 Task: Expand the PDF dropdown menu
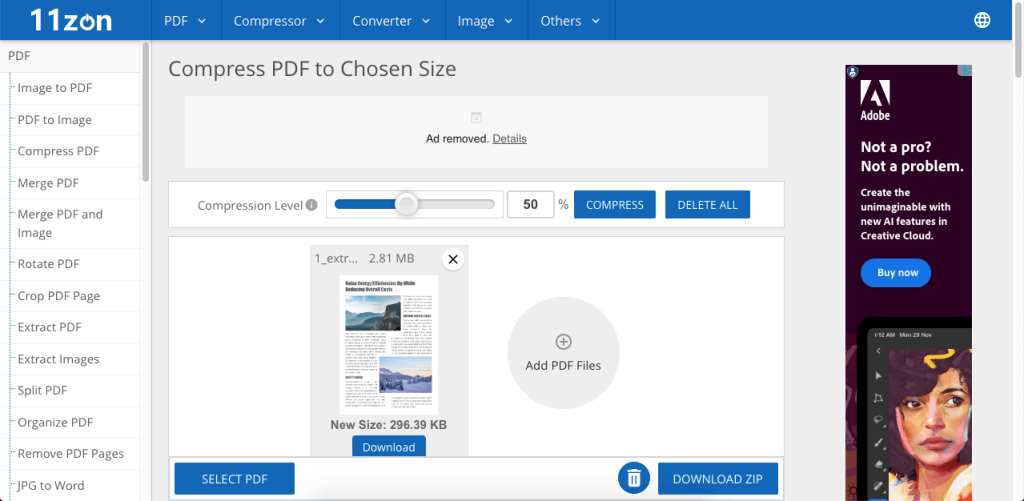[184, 21]
